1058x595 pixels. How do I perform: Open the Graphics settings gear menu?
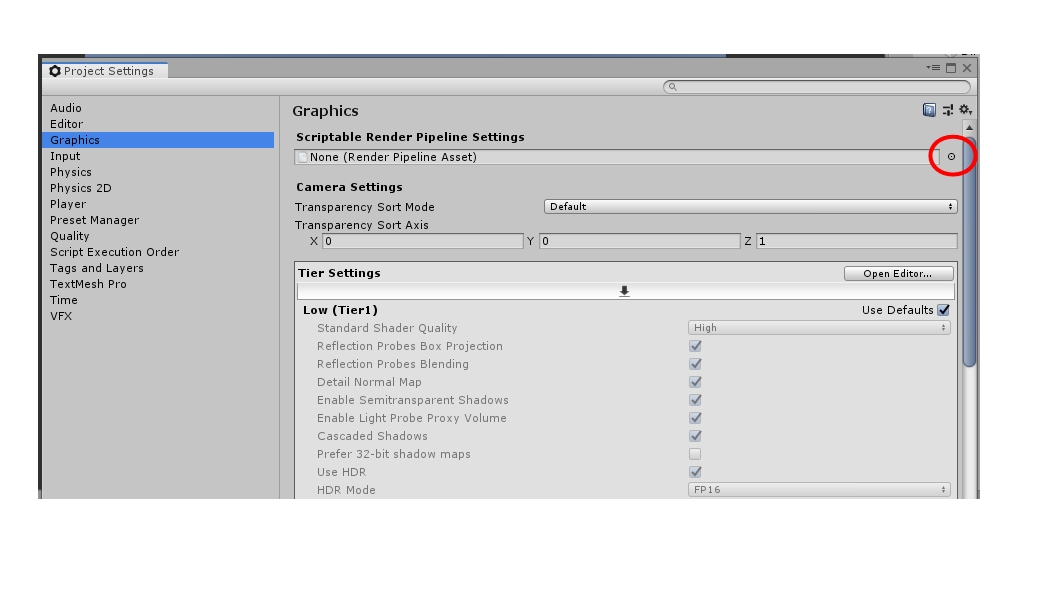pyautogui.click(x=966, y=109)
